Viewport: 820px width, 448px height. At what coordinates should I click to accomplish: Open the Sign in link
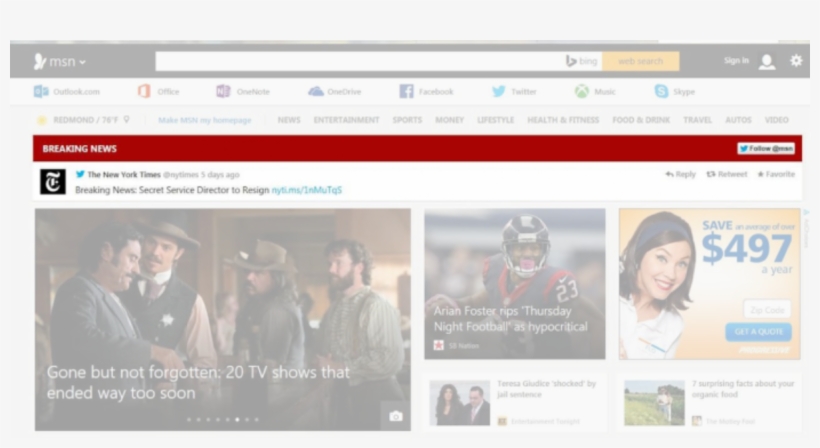736,61
